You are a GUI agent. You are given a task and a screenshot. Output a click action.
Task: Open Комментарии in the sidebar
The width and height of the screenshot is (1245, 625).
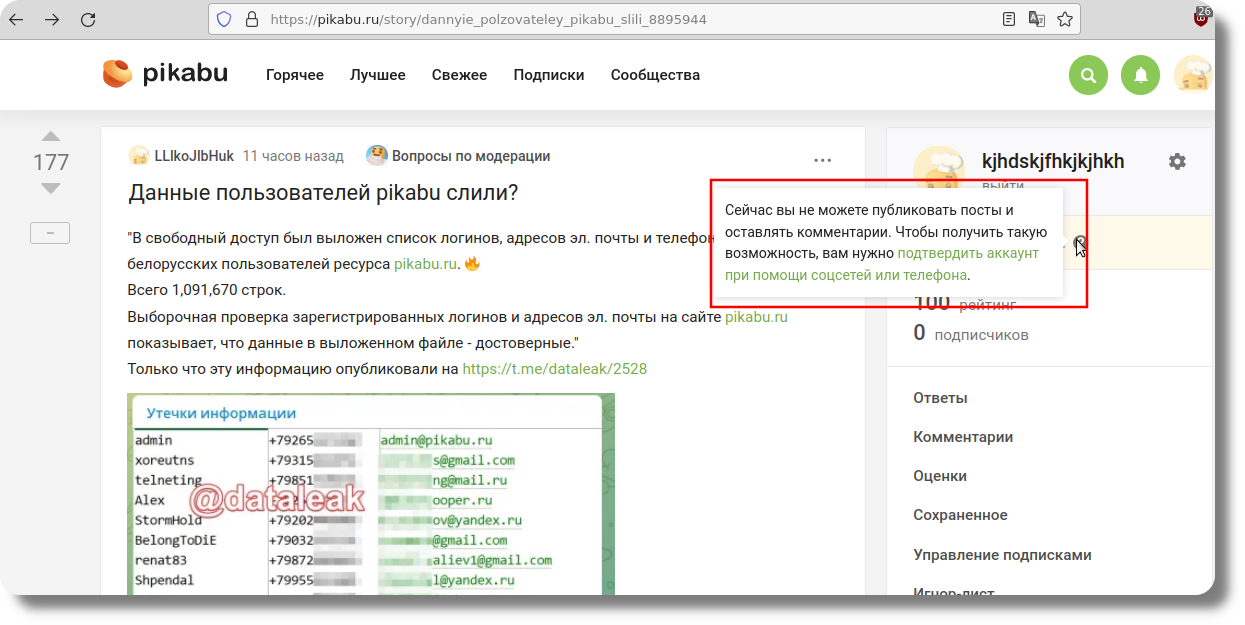click(x=963, y=437)
